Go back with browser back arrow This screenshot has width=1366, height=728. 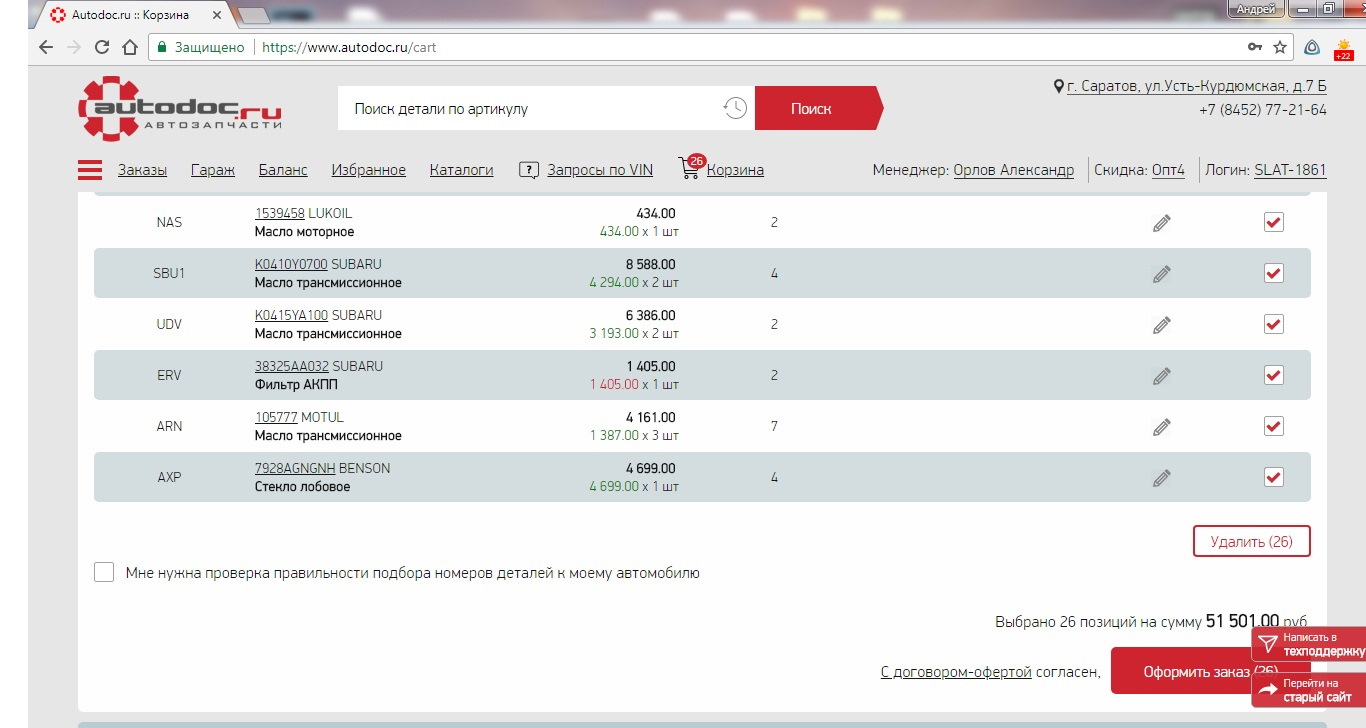(x=46, y=47)
